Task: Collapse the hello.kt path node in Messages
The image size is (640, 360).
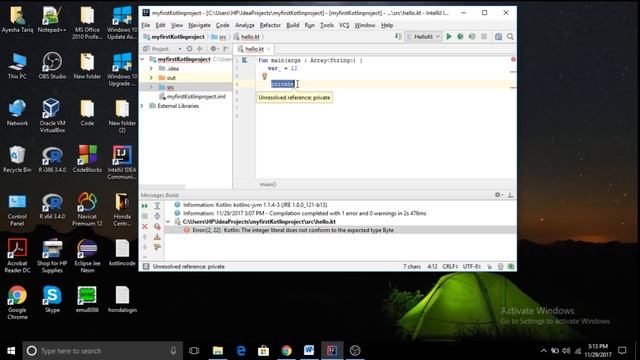Action: pyautogui.click(x=168, y=222)
